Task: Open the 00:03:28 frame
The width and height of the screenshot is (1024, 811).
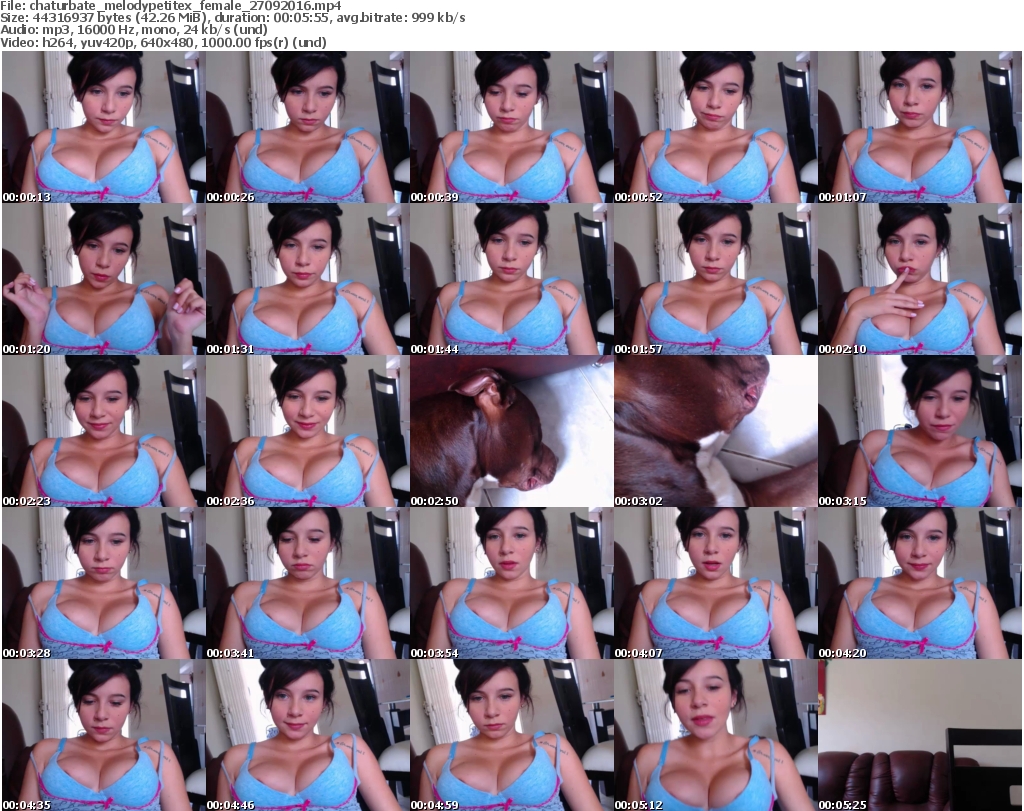Action: pos(103,583)
